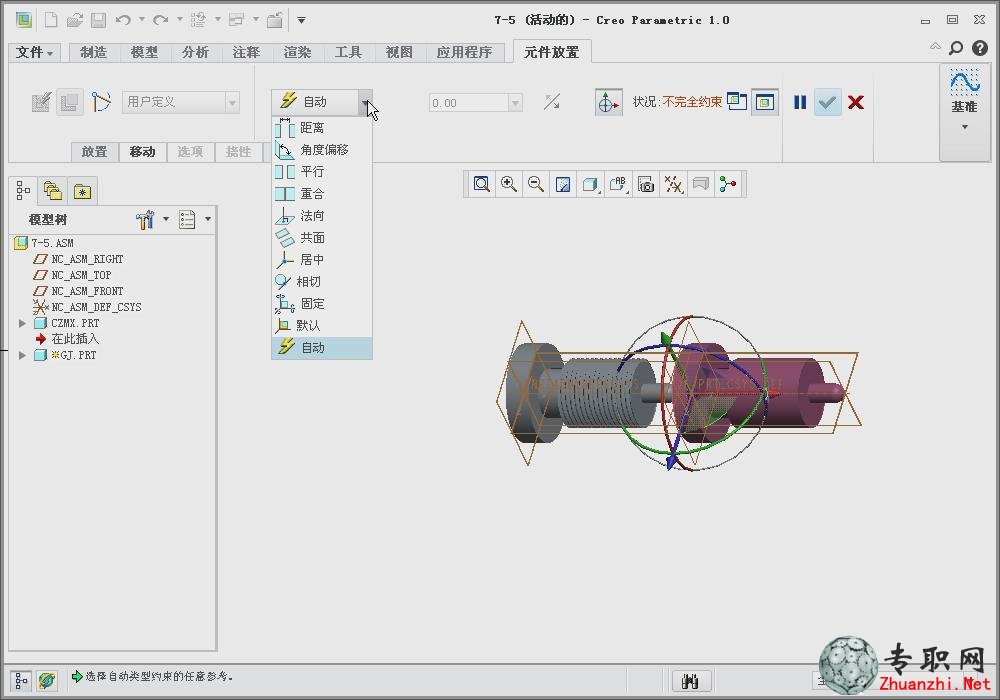The width and height of the screenshot is (1000, 700).
Task: Choose the 平行 constraint option
Action: coord(321,172)
